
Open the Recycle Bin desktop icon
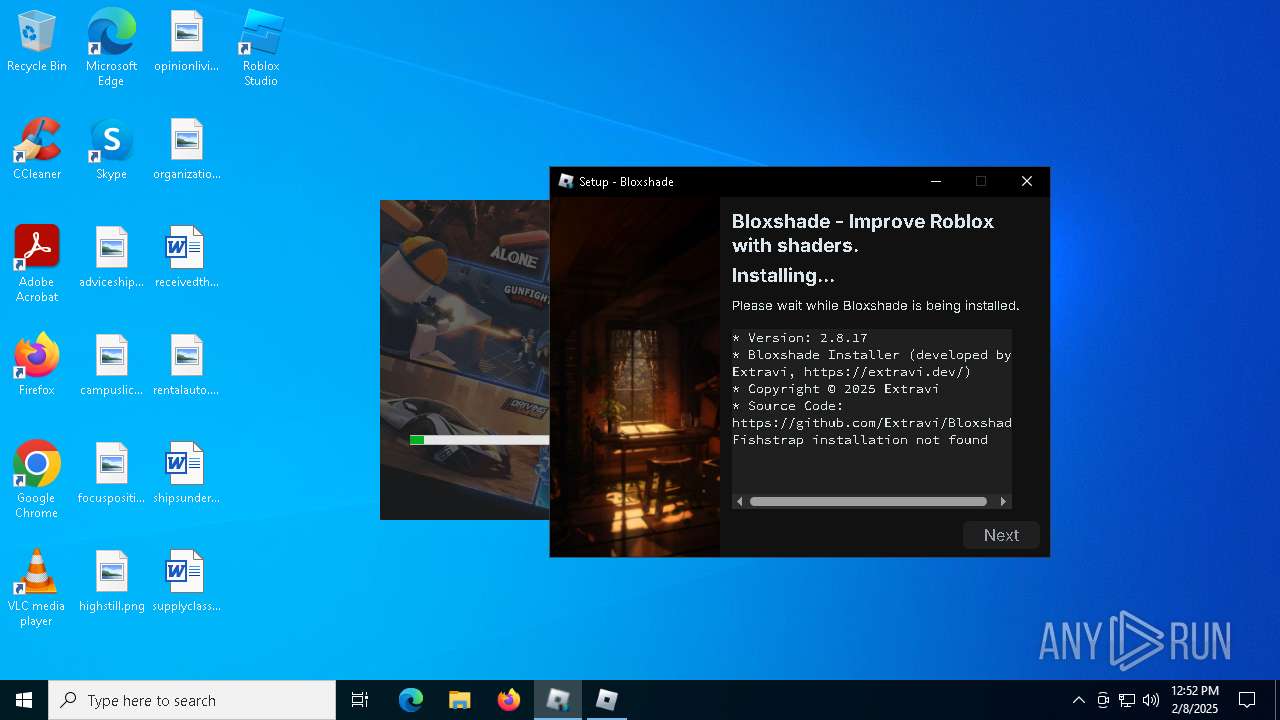click(x=37, y=42)
